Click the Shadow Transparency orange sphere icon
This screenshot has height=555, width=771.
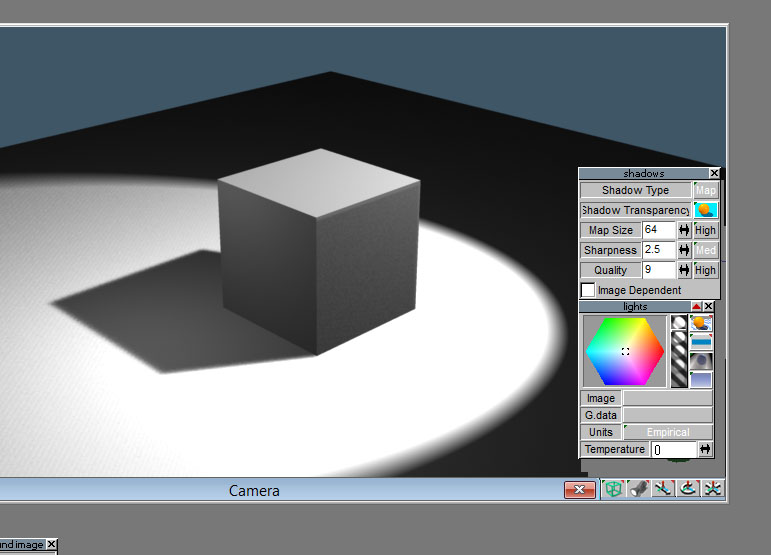click(706, 210)
